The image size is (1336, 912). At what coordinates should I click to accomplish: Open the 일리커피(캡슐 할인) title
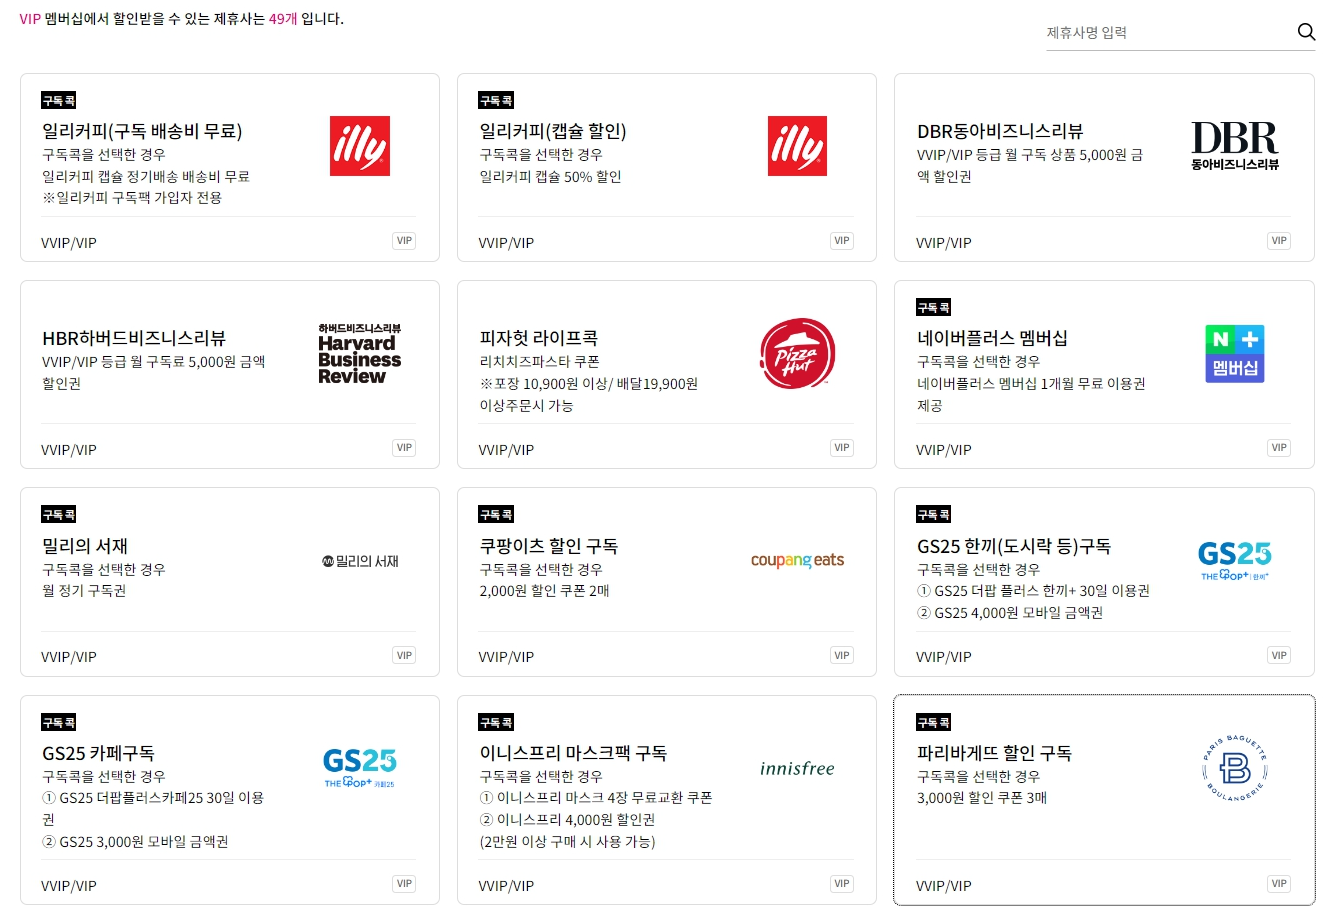(x=553, y=131)
